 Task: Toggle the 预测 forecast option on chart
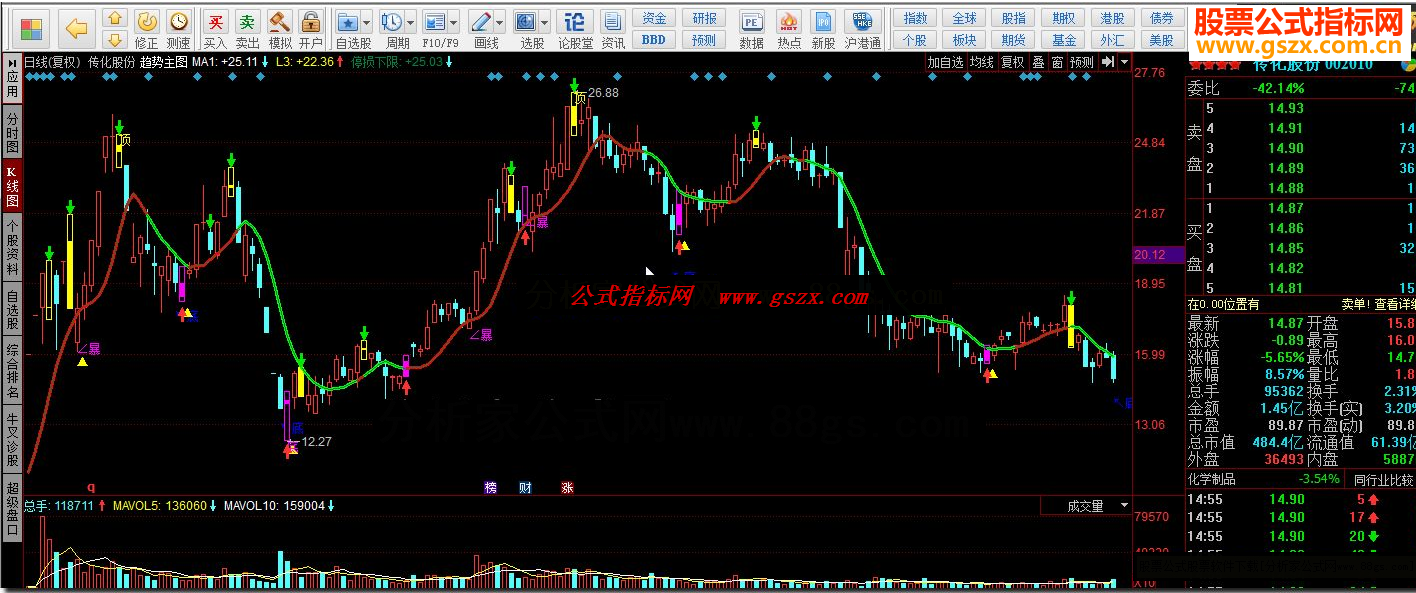click(1082, 62)
